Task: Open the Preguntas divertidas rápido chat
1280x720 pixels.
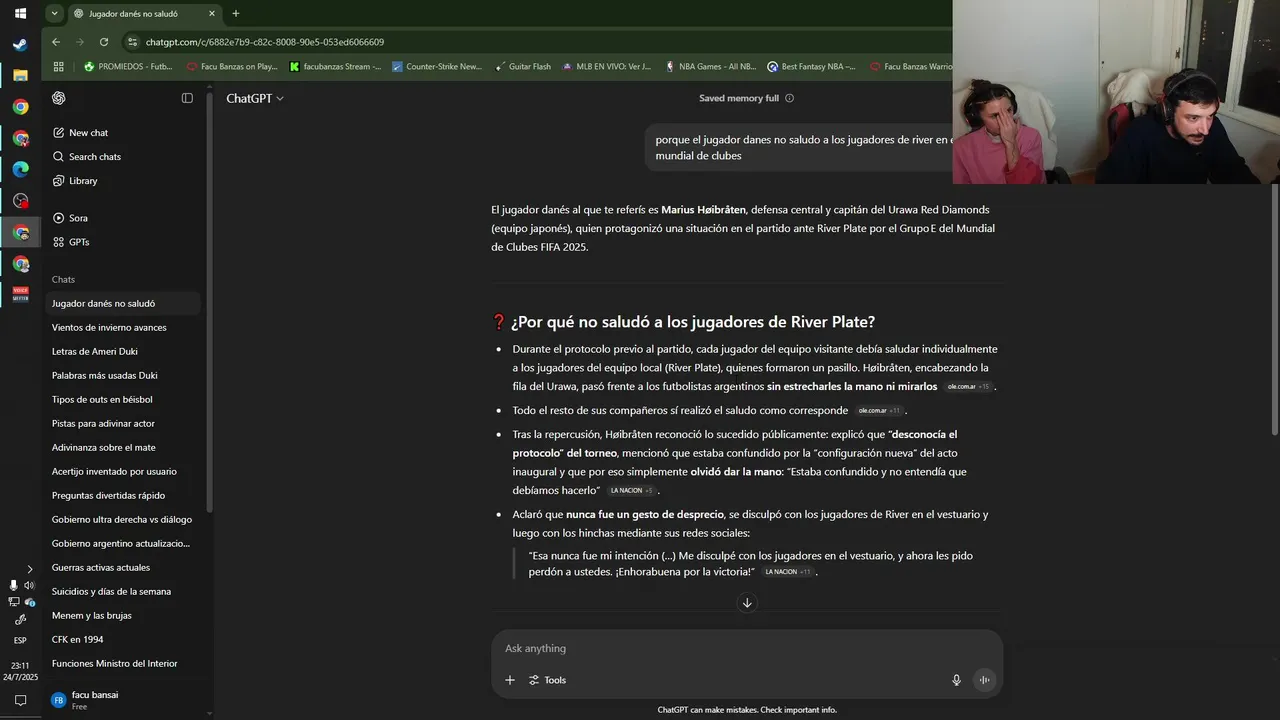Action: (x=124, y=495)
